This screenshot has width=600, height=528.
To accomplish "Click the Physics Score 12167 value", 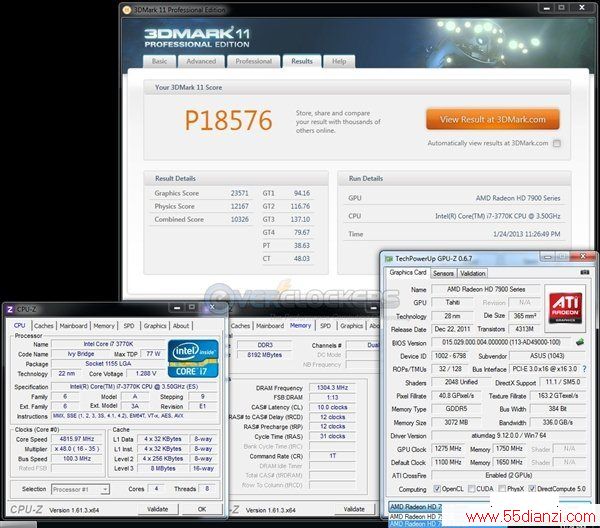I will click(240, 206).
